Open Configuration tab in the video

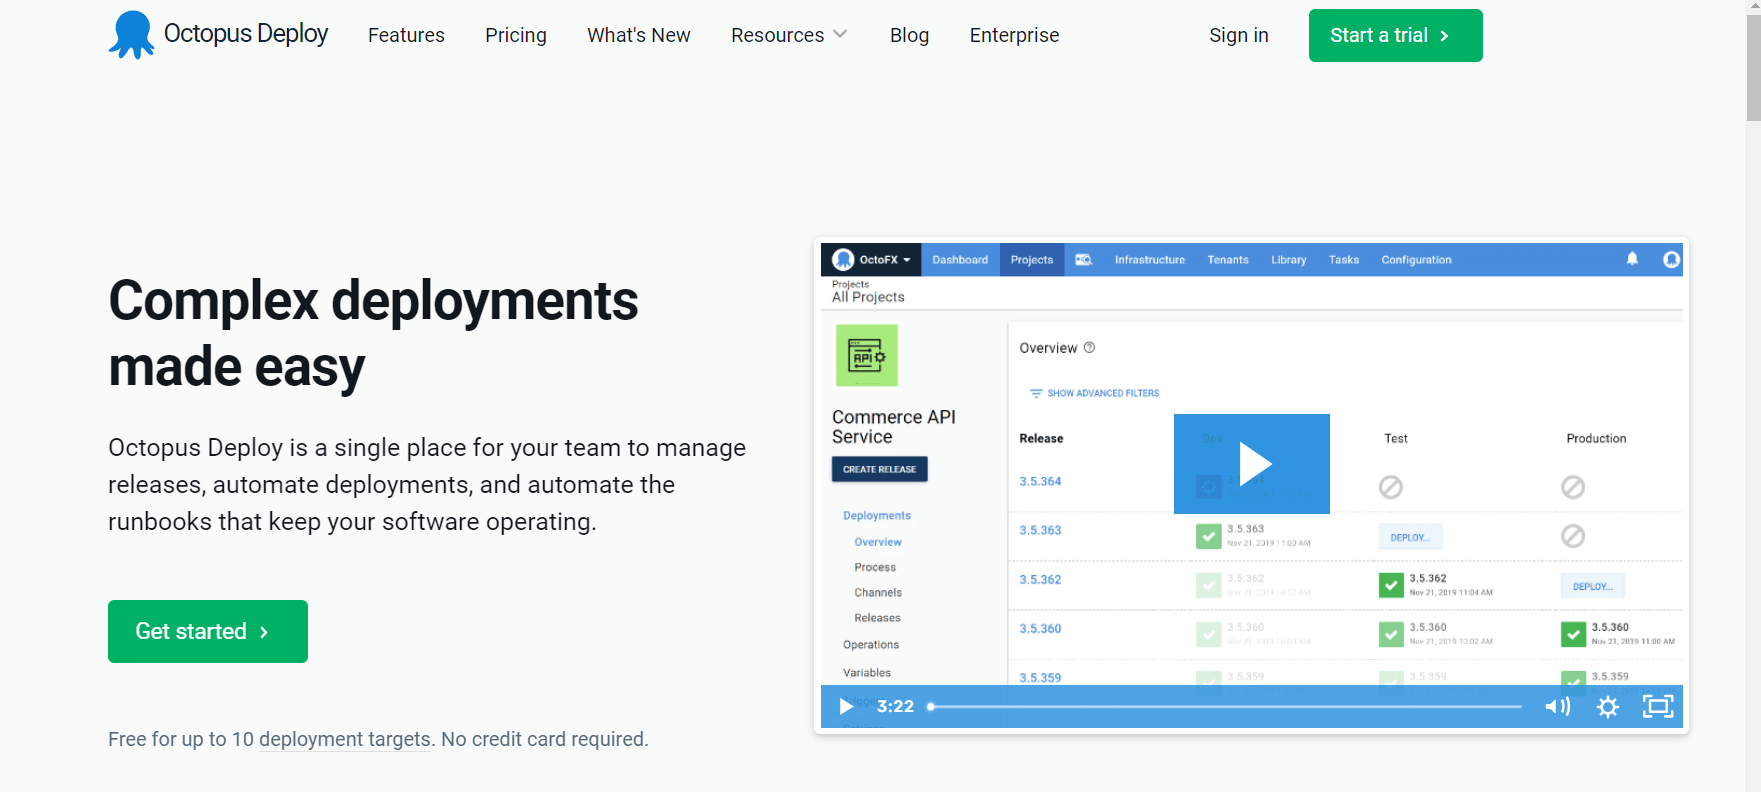(x=1416, y=260)
